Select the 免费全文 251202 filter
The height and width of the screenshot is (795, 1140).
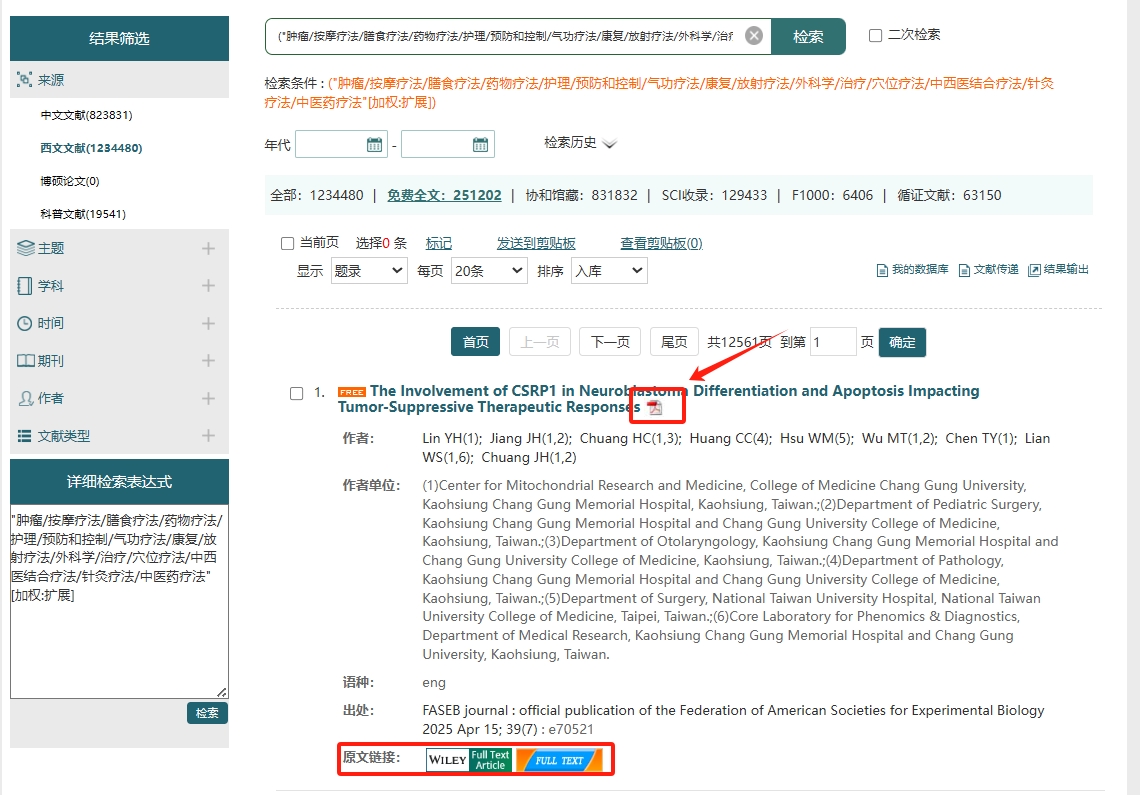[x=444, y=195]
